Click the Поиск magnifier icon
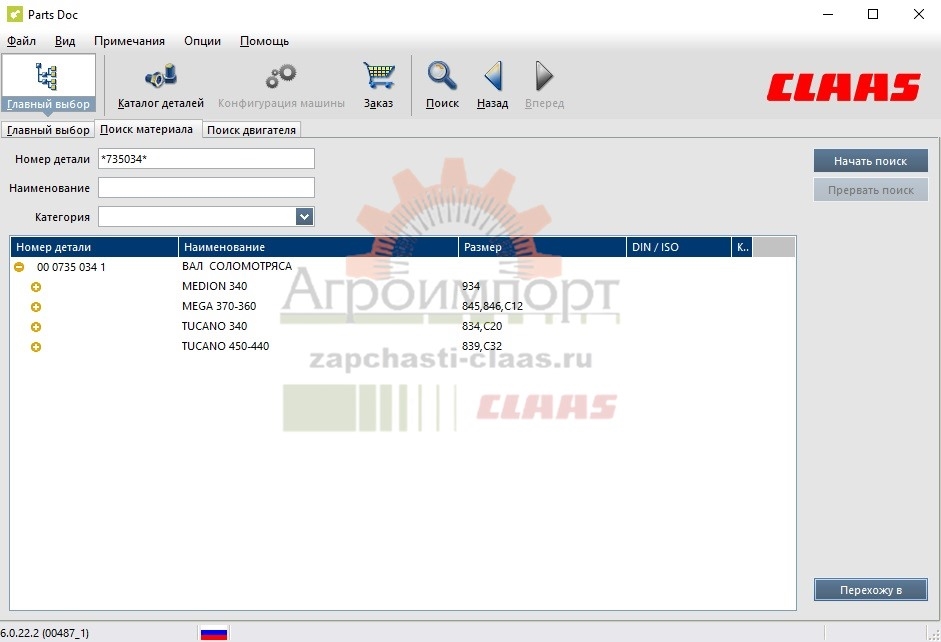The height and width of the screenshot is (642, 941). click(442, 76)
